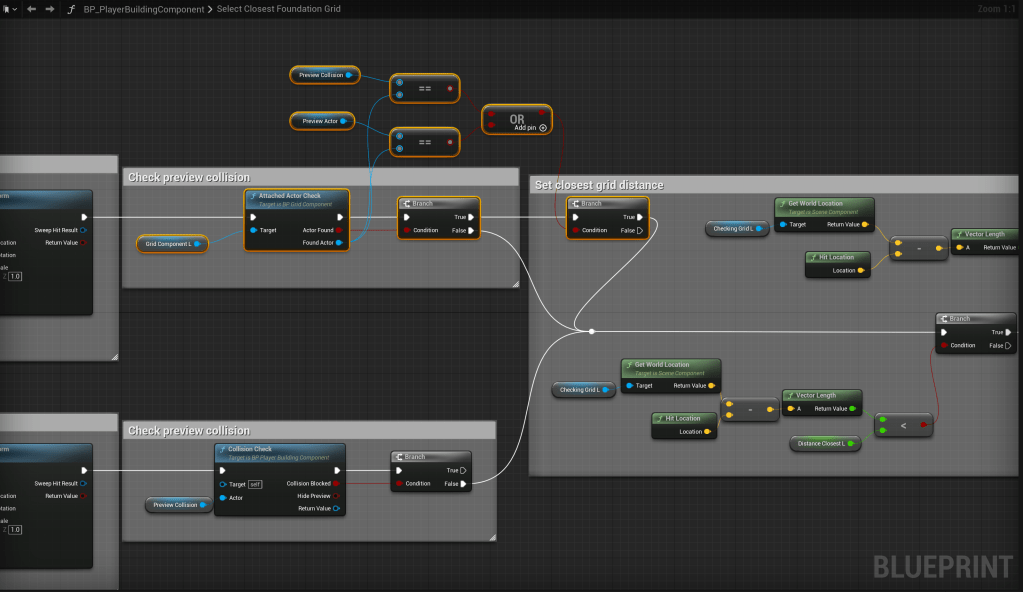
Task: Click the forward navigation arrow
Action: [49, 9]
